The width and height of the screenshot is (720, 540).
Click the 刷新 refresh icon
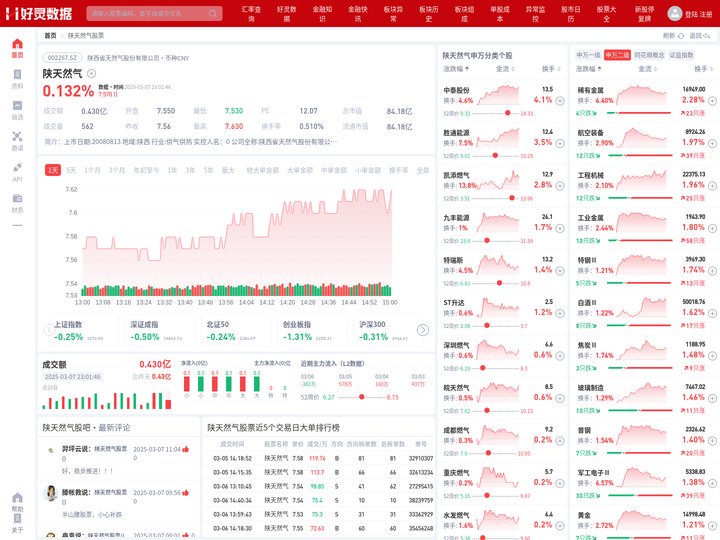tap(681, 36)
